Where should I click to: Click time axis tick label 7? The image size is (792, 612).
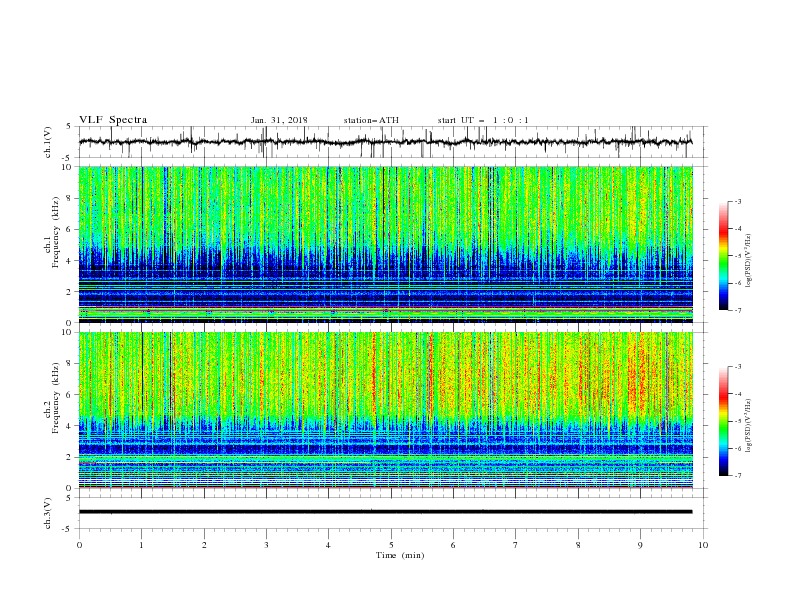516,545
